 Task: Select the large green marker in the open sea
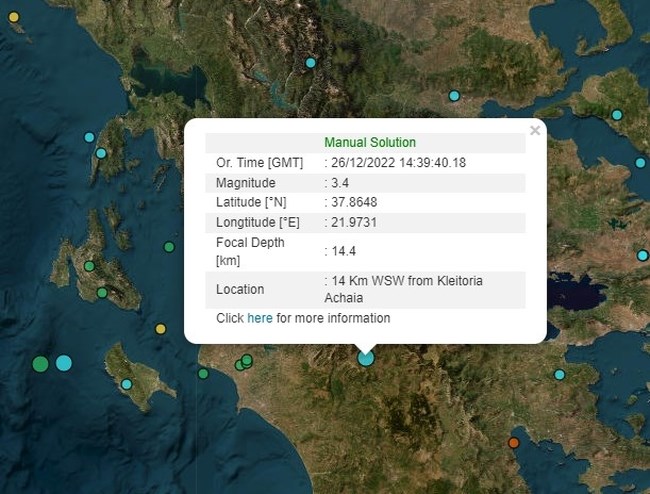click(x=40, y=364)
